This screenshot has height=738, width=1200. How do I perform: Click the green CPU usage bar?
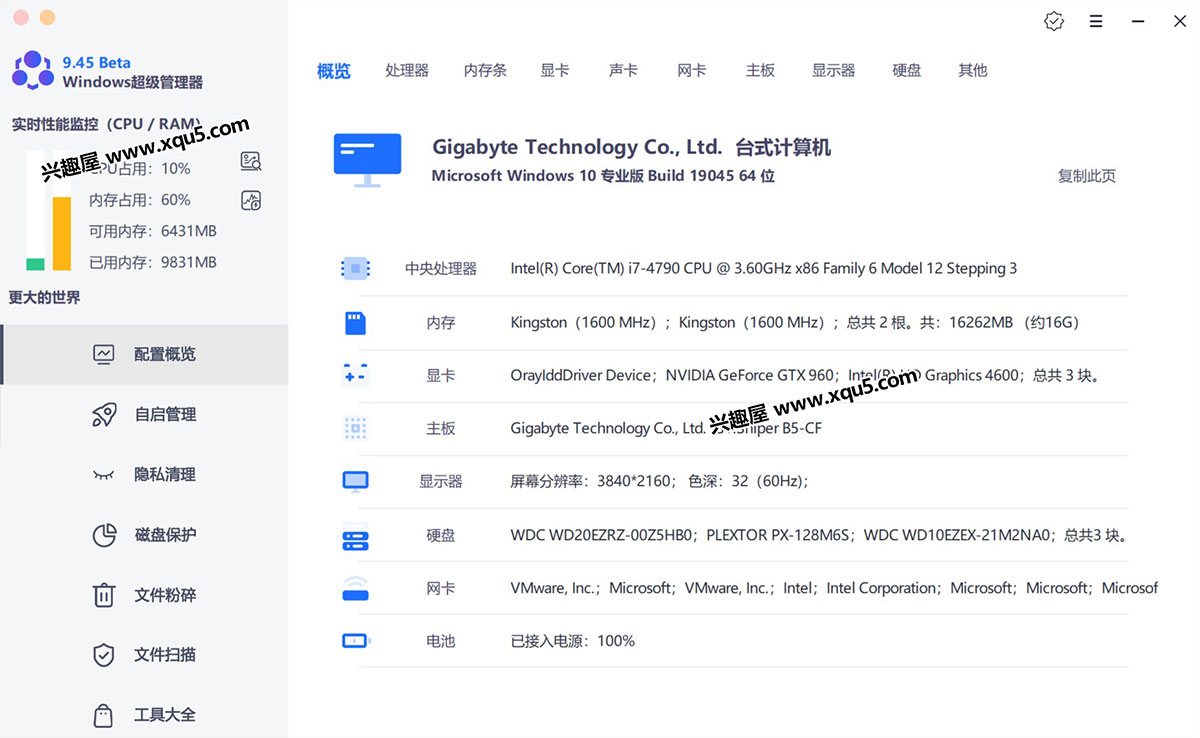[35, 264]
